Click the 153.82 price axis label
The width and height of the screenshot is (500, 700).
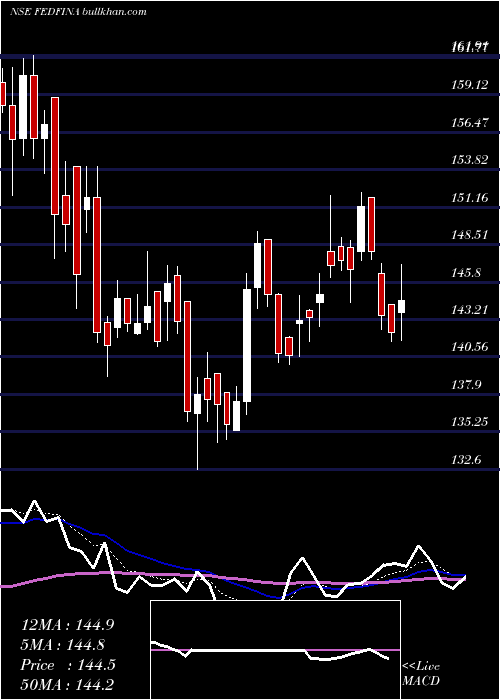tap(470, 160)
